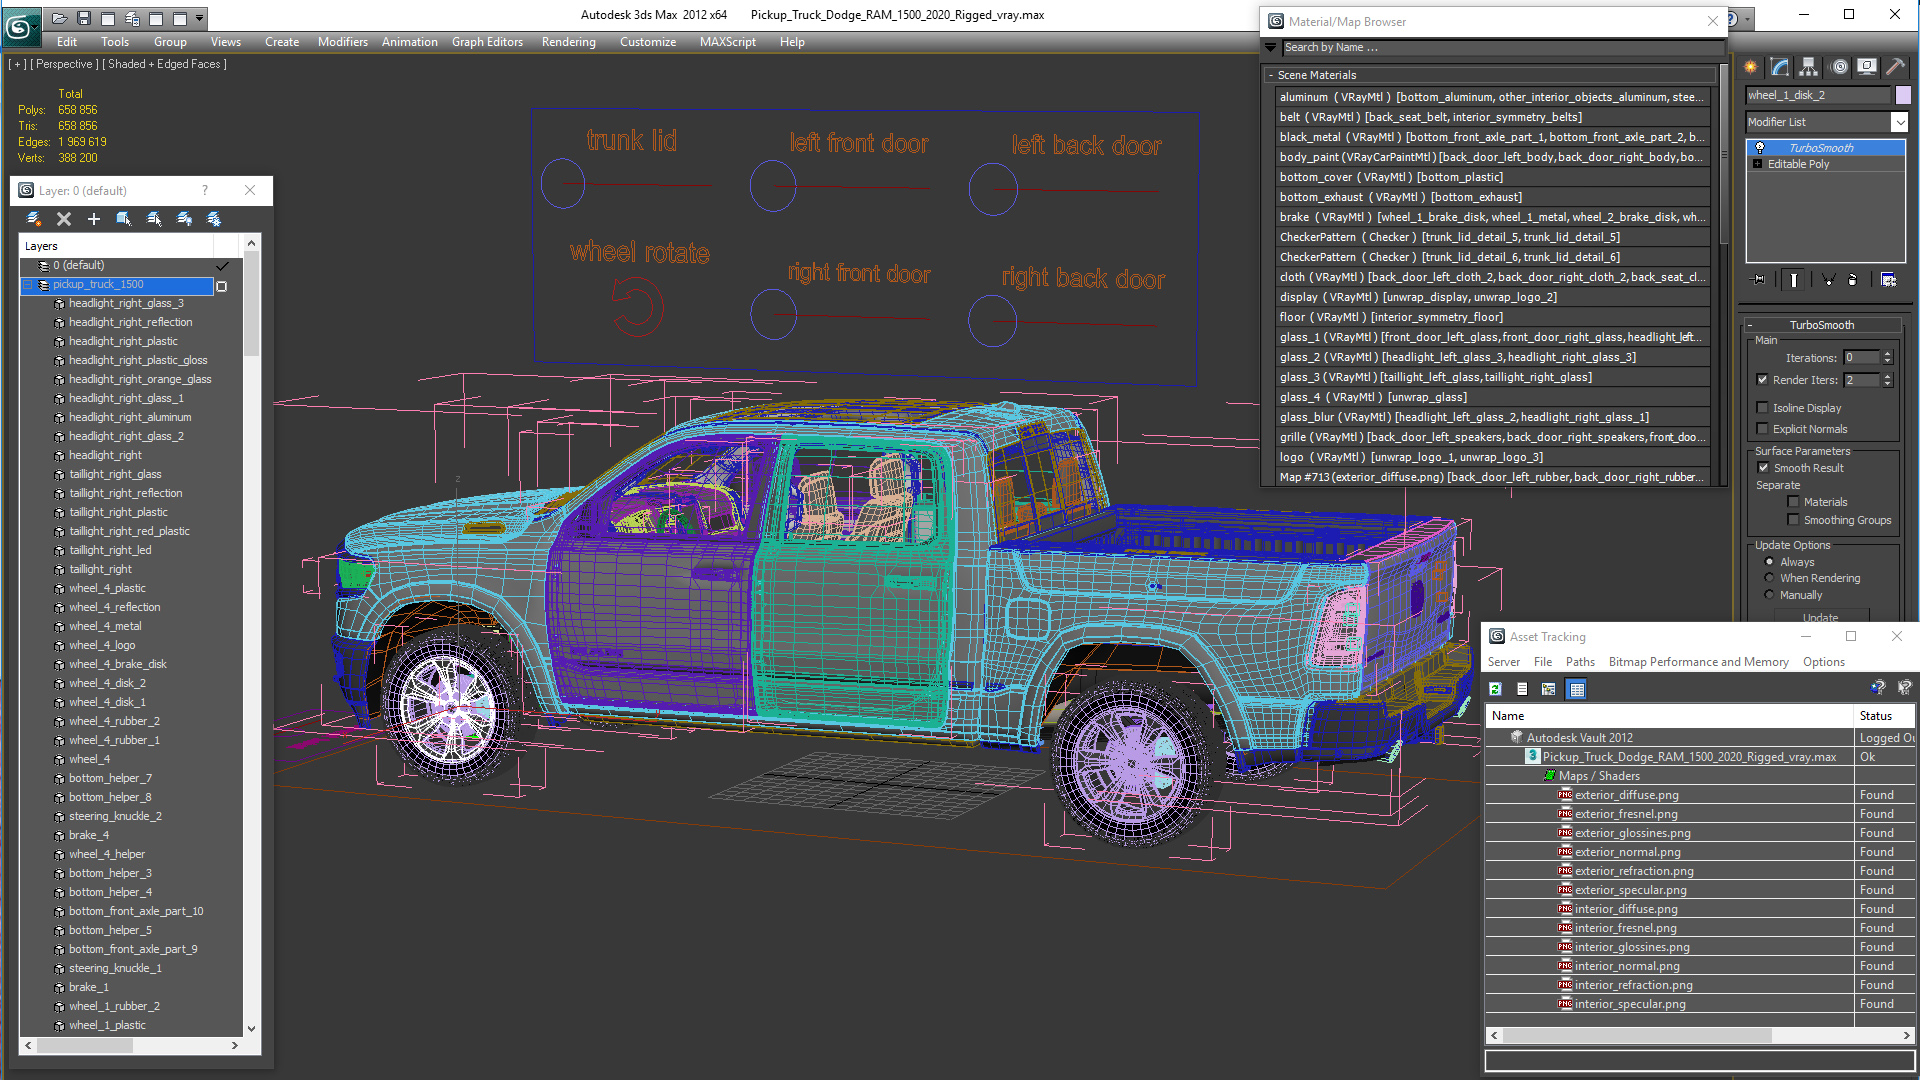Open the Modifier List dropdown
This screenshot has height=1080, width=1920.
pyautogui.click(x=1899, y=122)
